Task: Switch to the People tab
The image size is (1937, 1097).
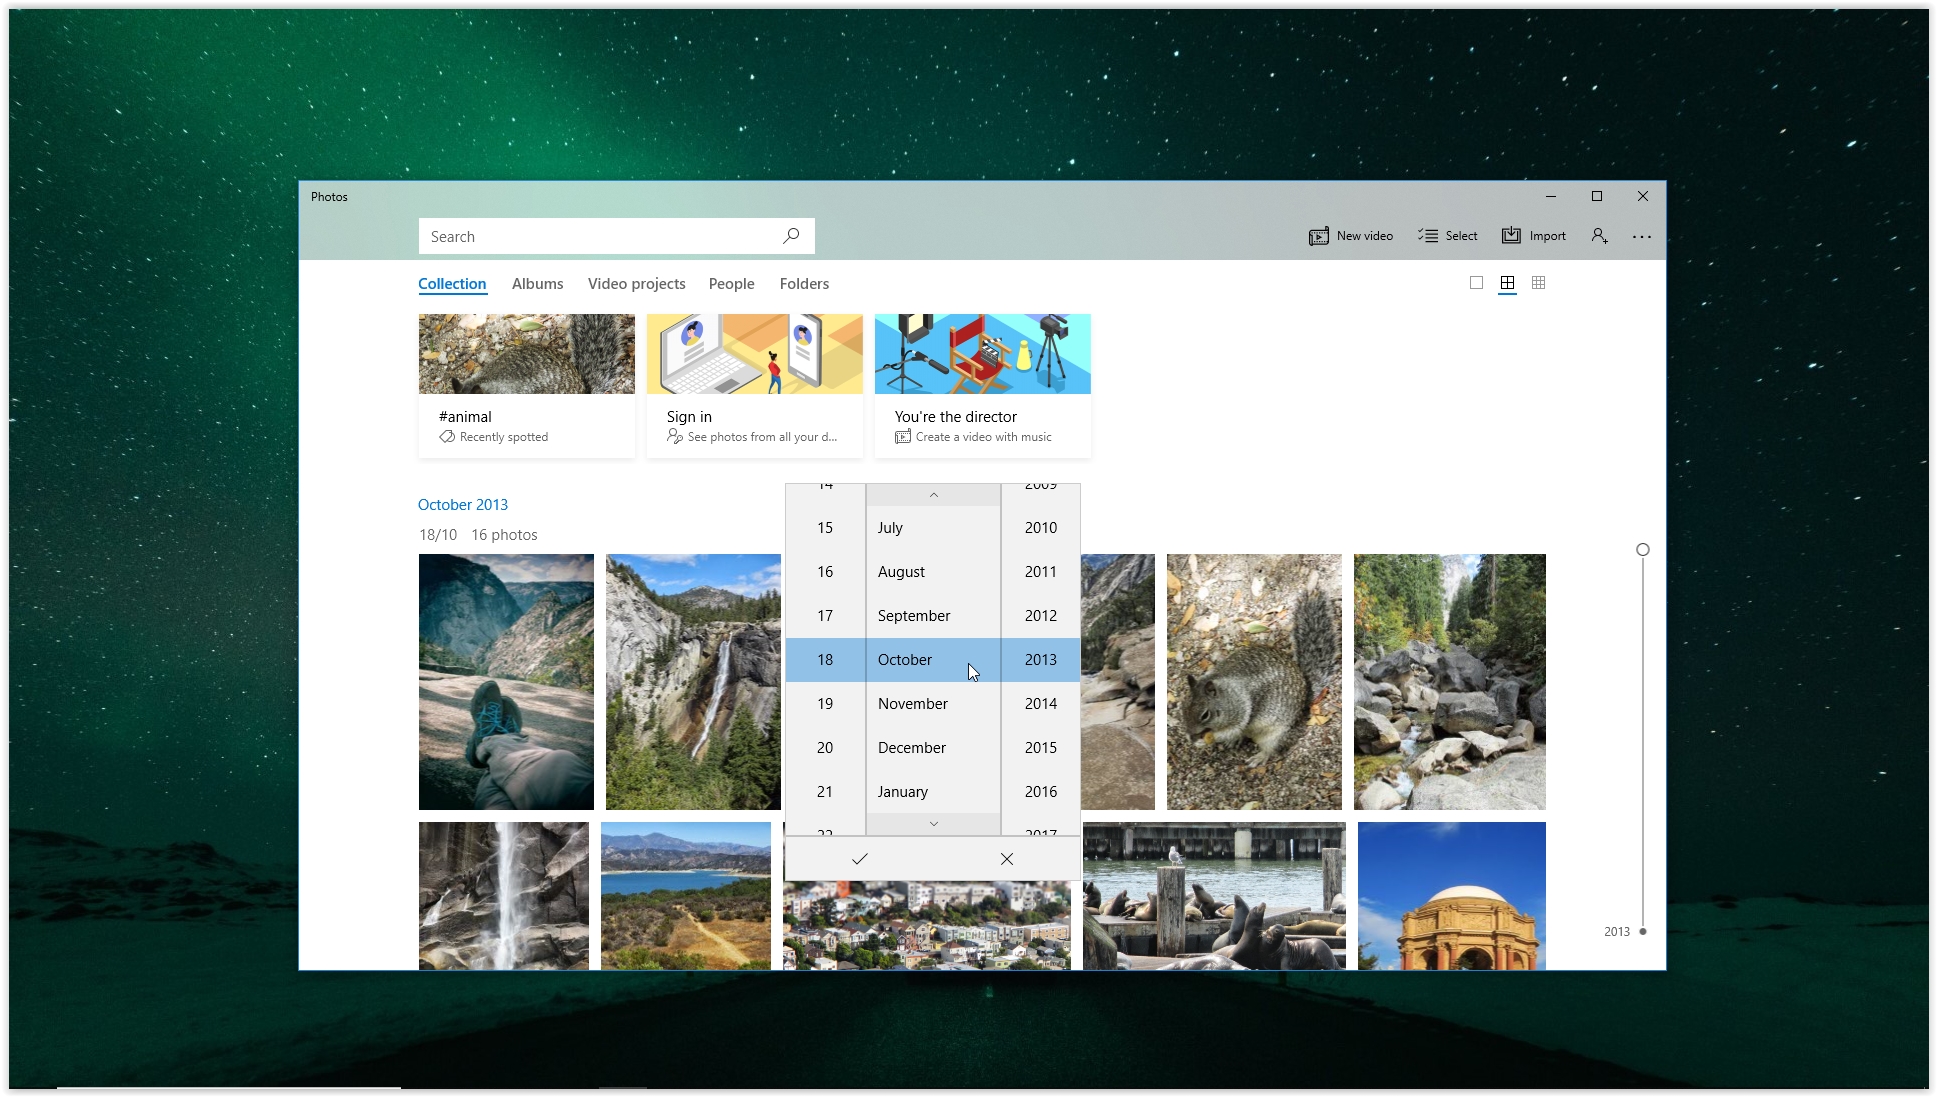Action: click(730, 283)
